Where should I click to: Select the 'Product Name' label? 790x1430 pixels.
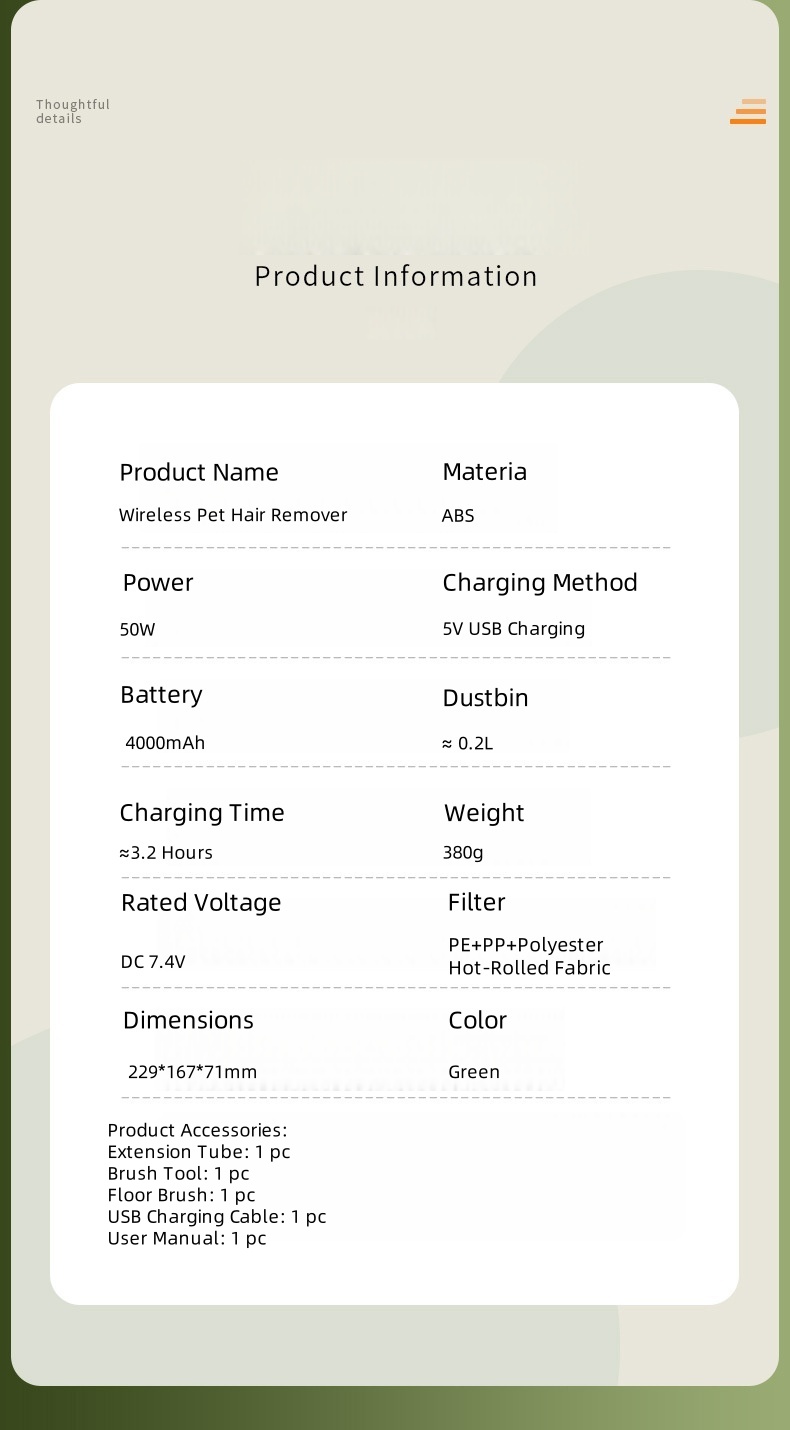[199, 472]
